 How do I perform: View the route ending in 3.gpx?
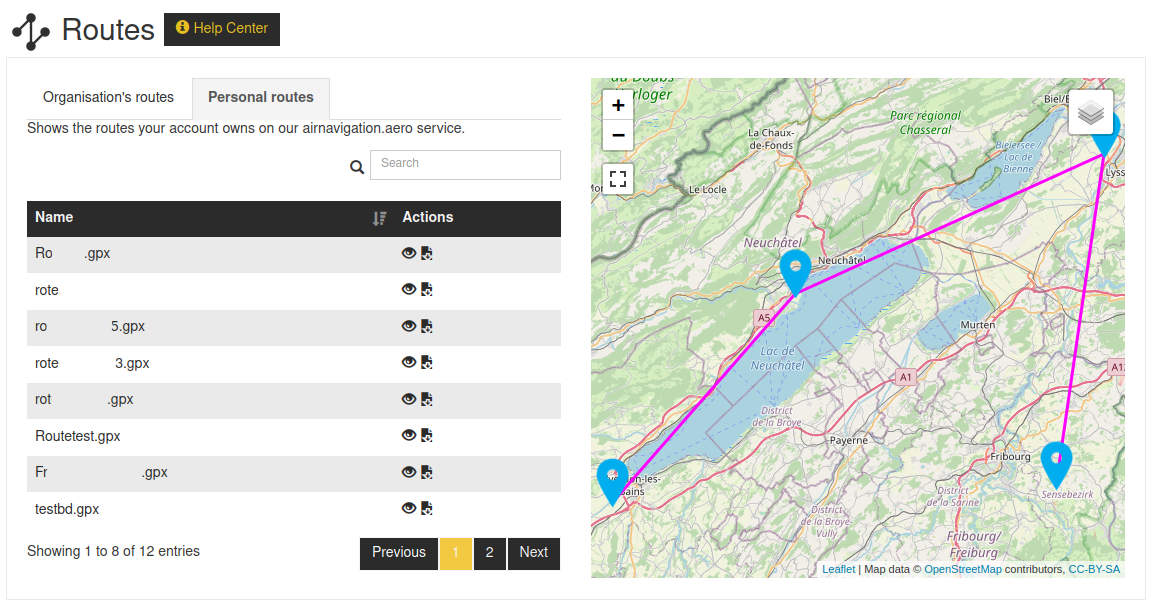pos(409,362)
